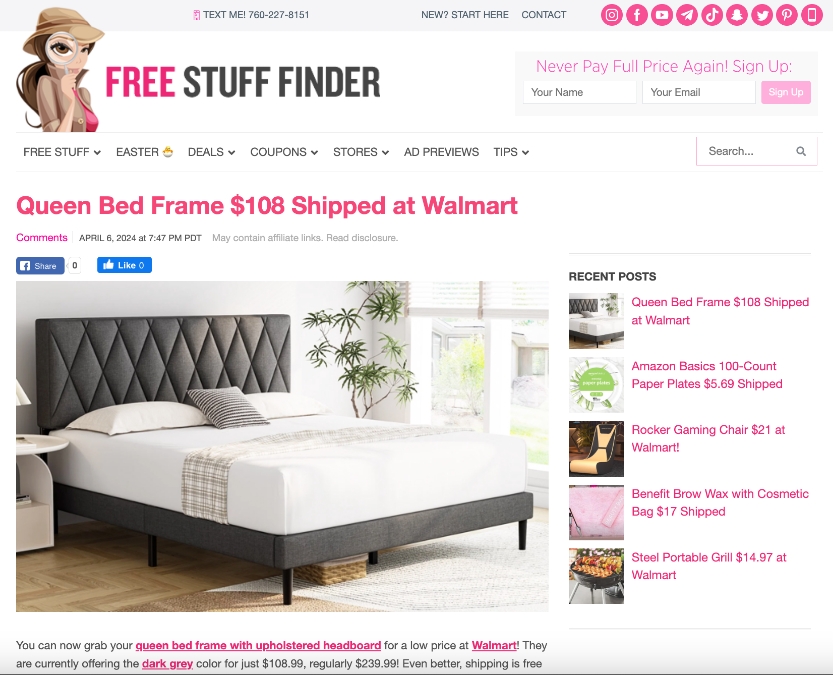Image resolution: width=835 pixels, height=675 pixels.
Task: Expand the Free Stuff menu
Action: tap(62, 152)
